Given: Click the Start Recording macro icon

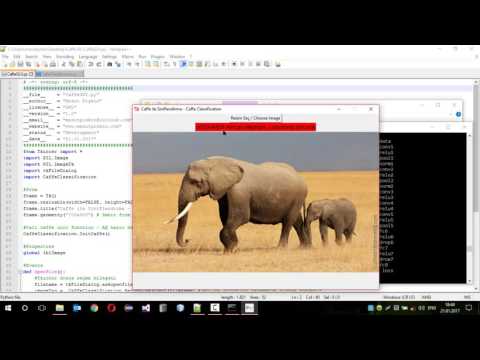Looking at the screenshot, I should click(x=234, y=64).
